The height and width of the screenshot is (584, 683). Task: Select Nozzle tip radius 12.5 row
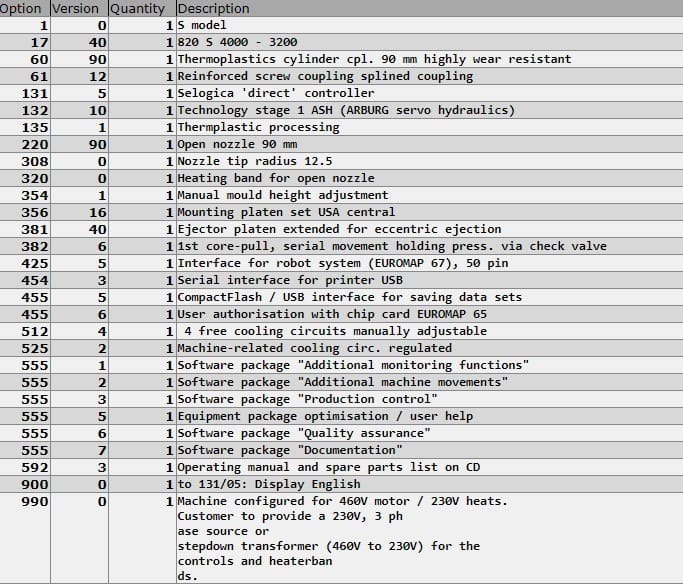tap(342, 161)
